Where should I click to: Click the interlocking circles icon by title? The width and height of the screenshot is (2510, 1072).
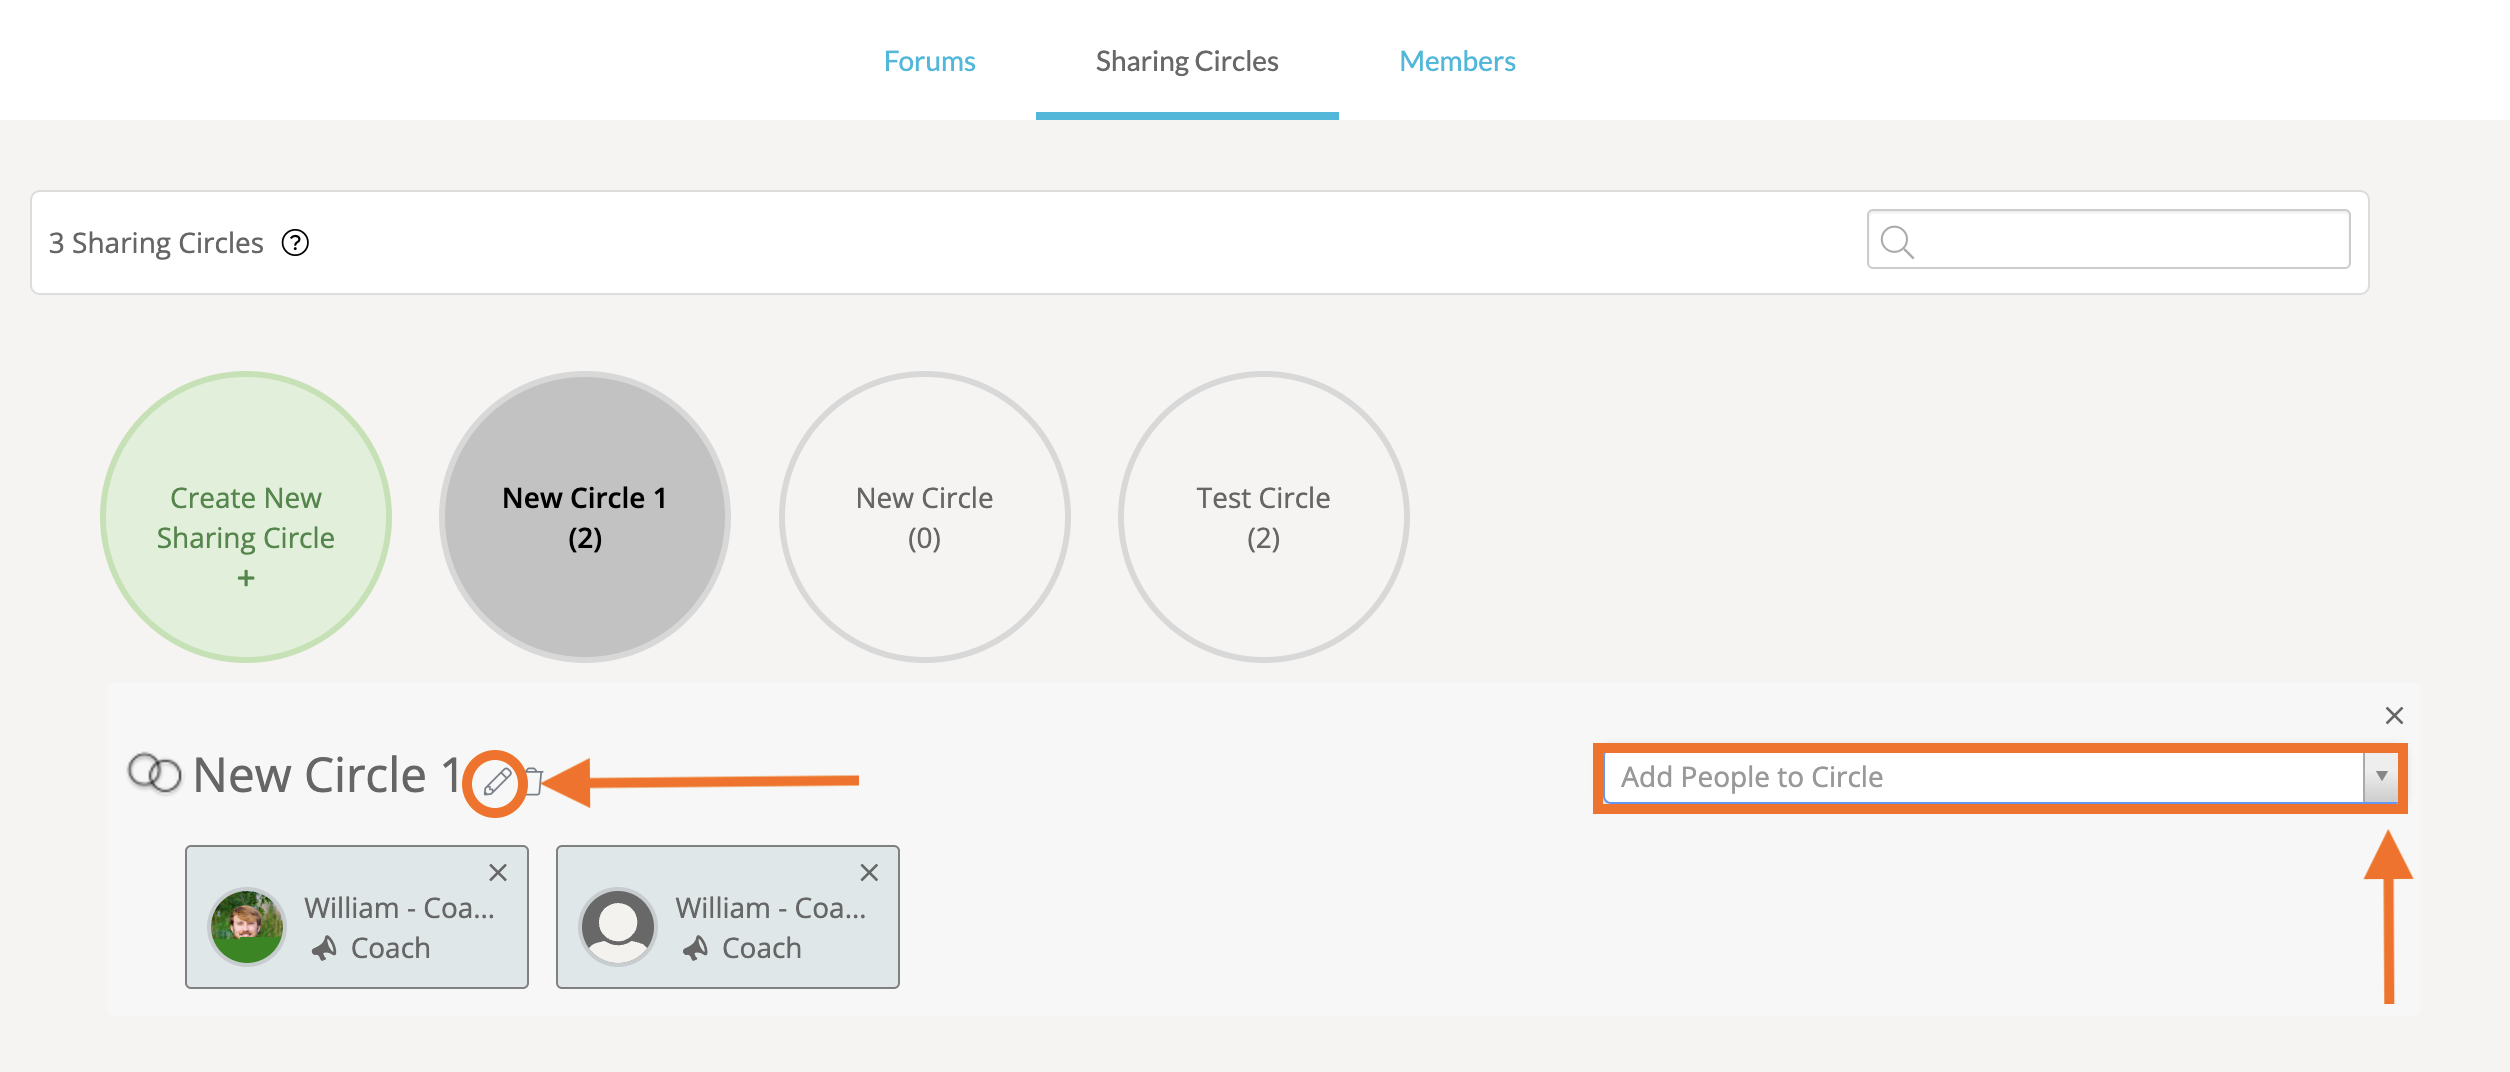coord(155,773)
